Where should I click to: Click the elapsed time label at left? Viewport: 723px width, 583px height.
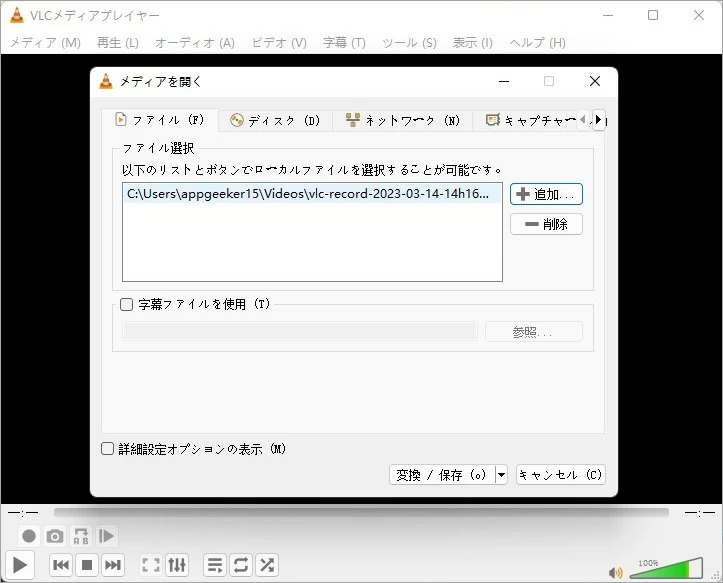[x=23, y=512]
